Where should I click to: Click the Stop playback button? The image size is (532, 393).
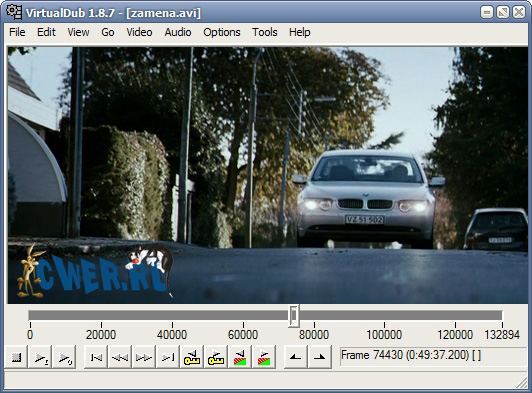tap(16, 357)
